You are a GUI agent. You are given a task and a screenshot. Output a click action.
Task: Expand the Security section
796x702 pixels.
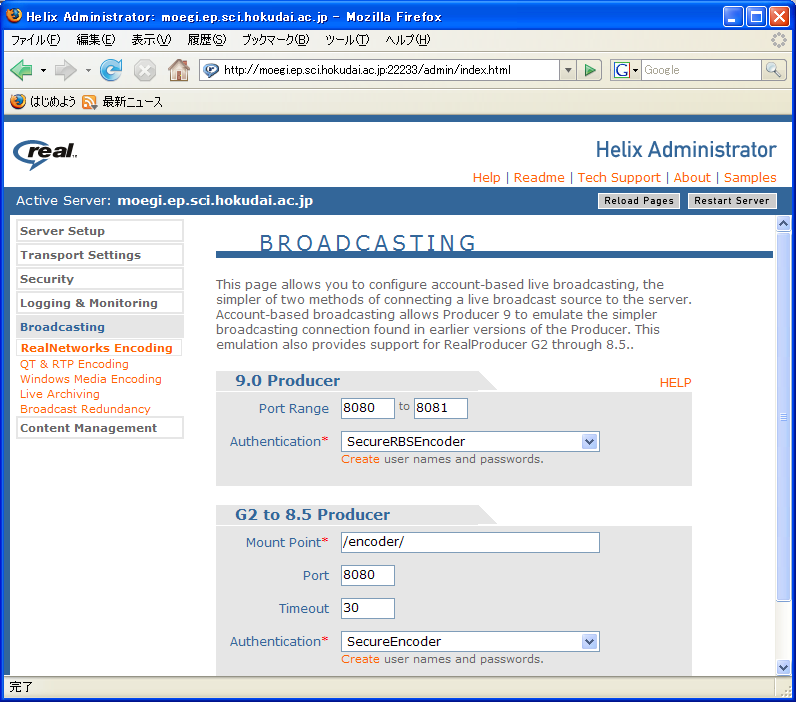point(100,279)
